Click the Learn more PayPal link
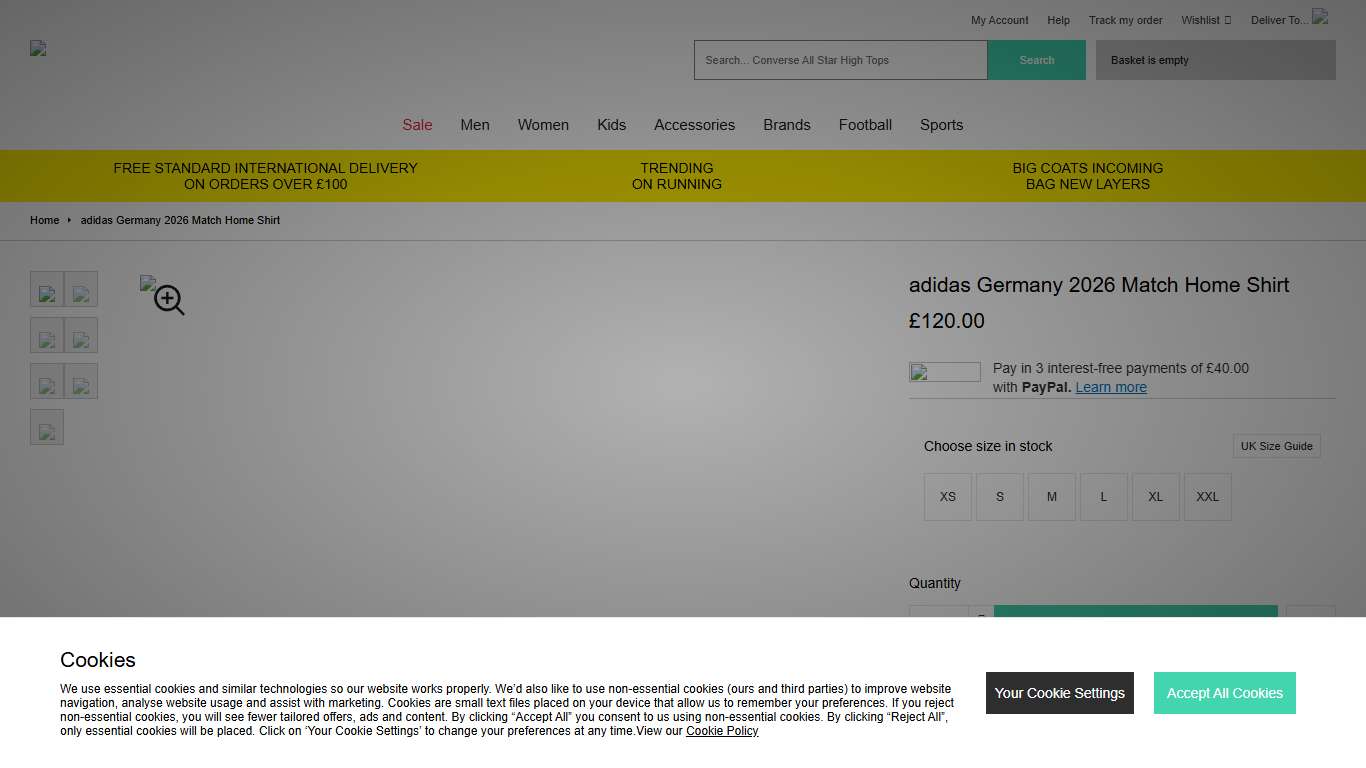Image resolution: width=1366 pixels, height=768 pixels. tap(1110, 387)
